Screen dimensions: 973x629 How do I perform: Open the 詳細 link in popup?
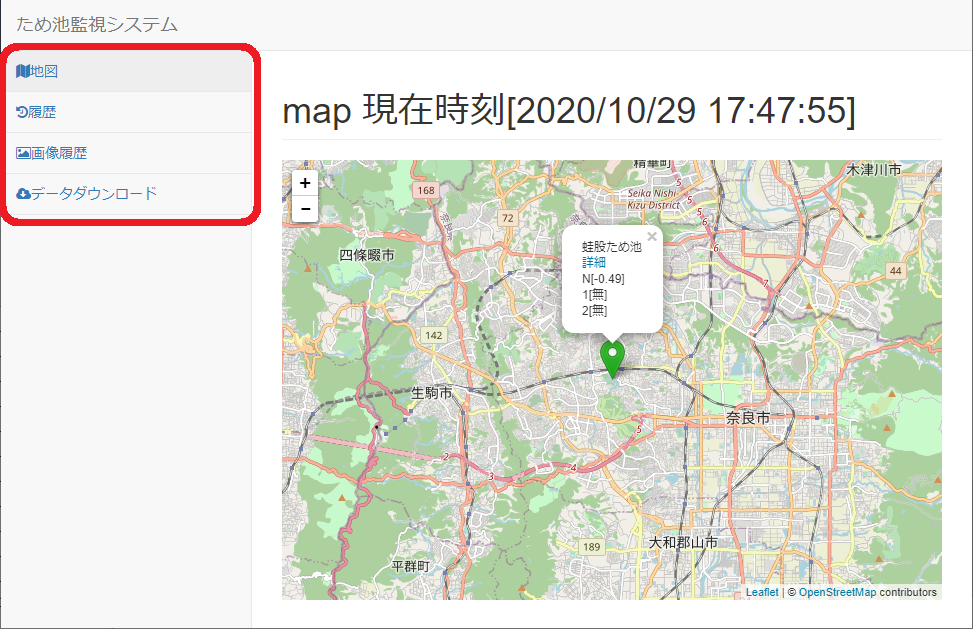(594, 262)
